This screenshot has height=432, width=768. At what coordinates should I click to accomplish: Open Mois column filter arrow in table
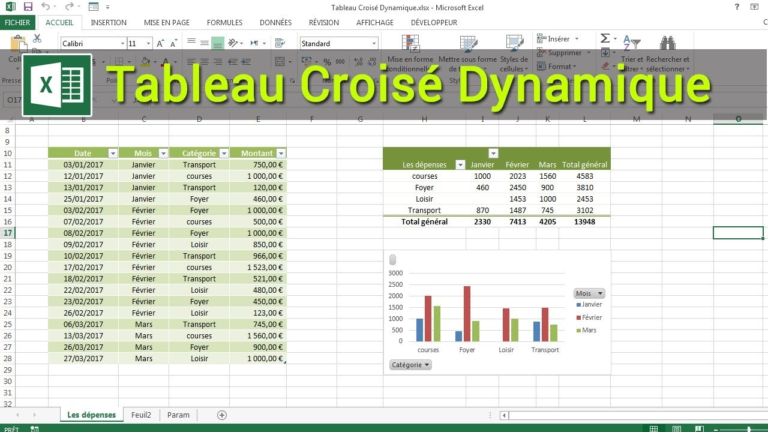163,153
